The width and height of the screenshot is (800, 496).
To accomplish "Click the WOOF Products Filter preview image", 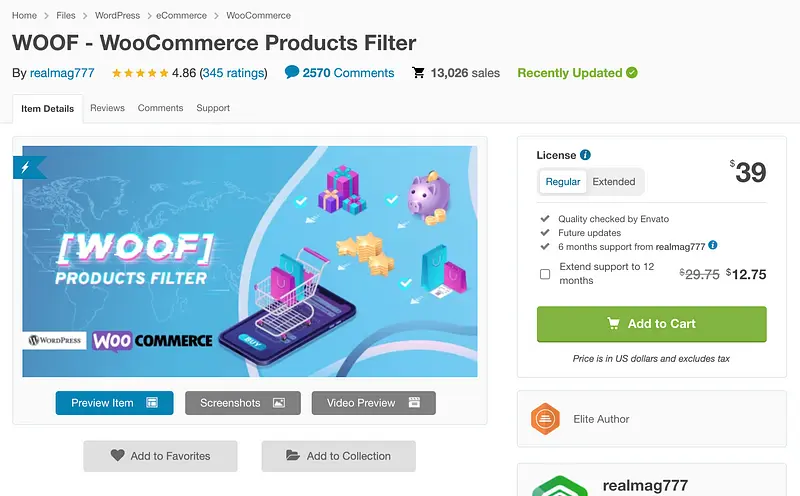I will coord(250,262).
